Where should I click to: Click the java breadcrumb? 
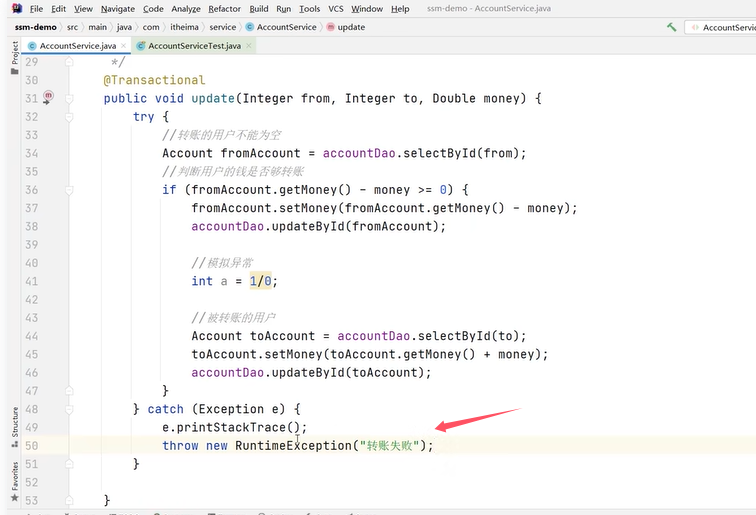[x=124, y=27]
